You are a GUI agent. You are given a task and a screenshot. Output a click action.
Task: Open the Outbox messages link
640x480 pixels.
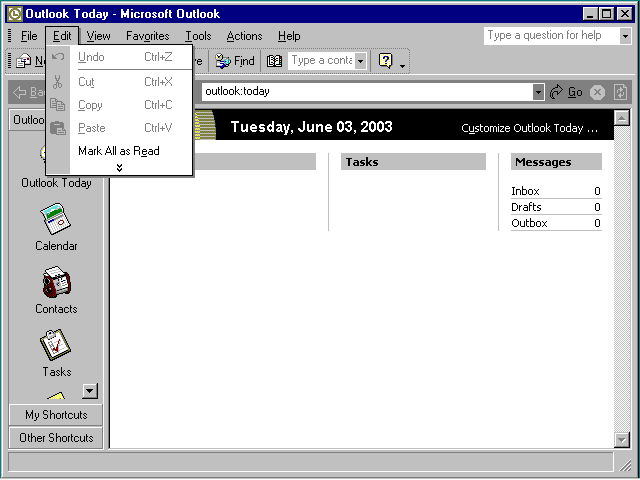[x=529, y=223]
